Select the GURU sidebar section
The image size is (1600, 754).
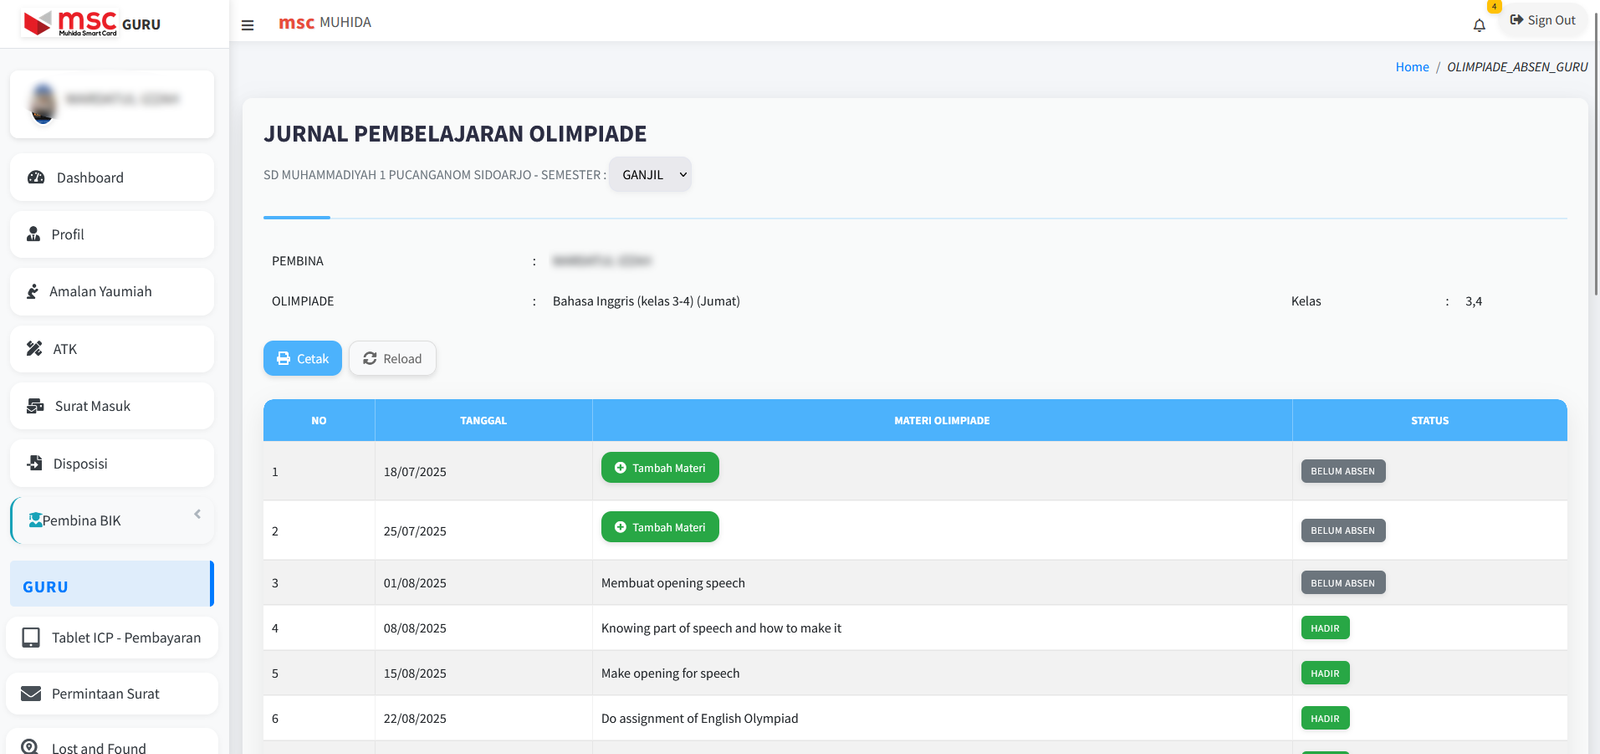pos(112,584)
